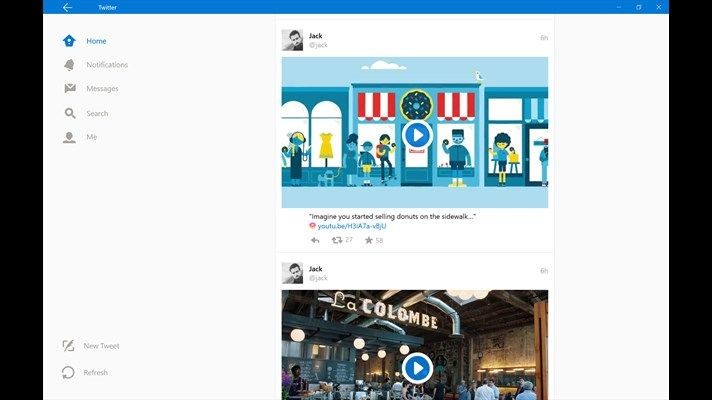Viewport: 712px width, 400px height.
Task: Click the Refresh label
Action: click(x=95, y=372)
